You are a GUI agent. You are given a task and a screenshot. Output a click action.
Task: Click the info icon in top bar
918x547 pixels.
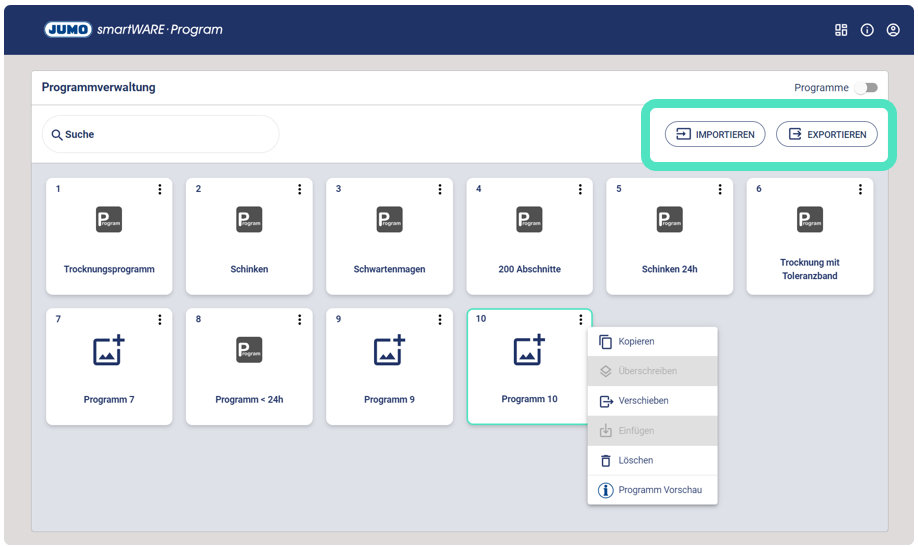(x=867, y=30)
